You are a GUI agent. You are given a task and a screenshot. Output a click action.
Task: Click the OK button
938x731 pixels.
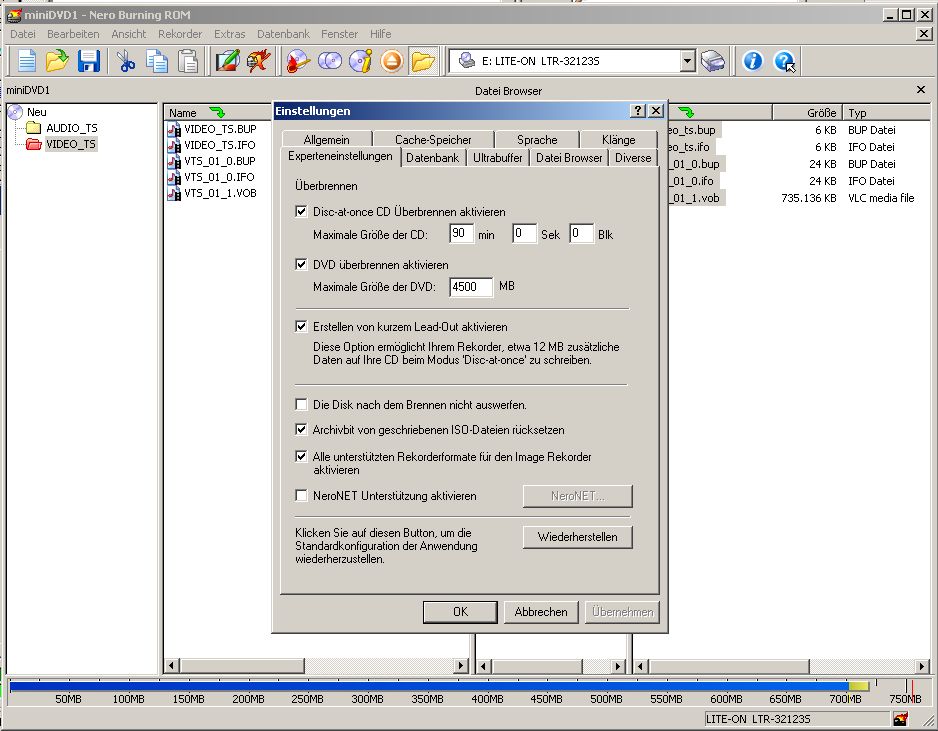click(x=460, y=611)
